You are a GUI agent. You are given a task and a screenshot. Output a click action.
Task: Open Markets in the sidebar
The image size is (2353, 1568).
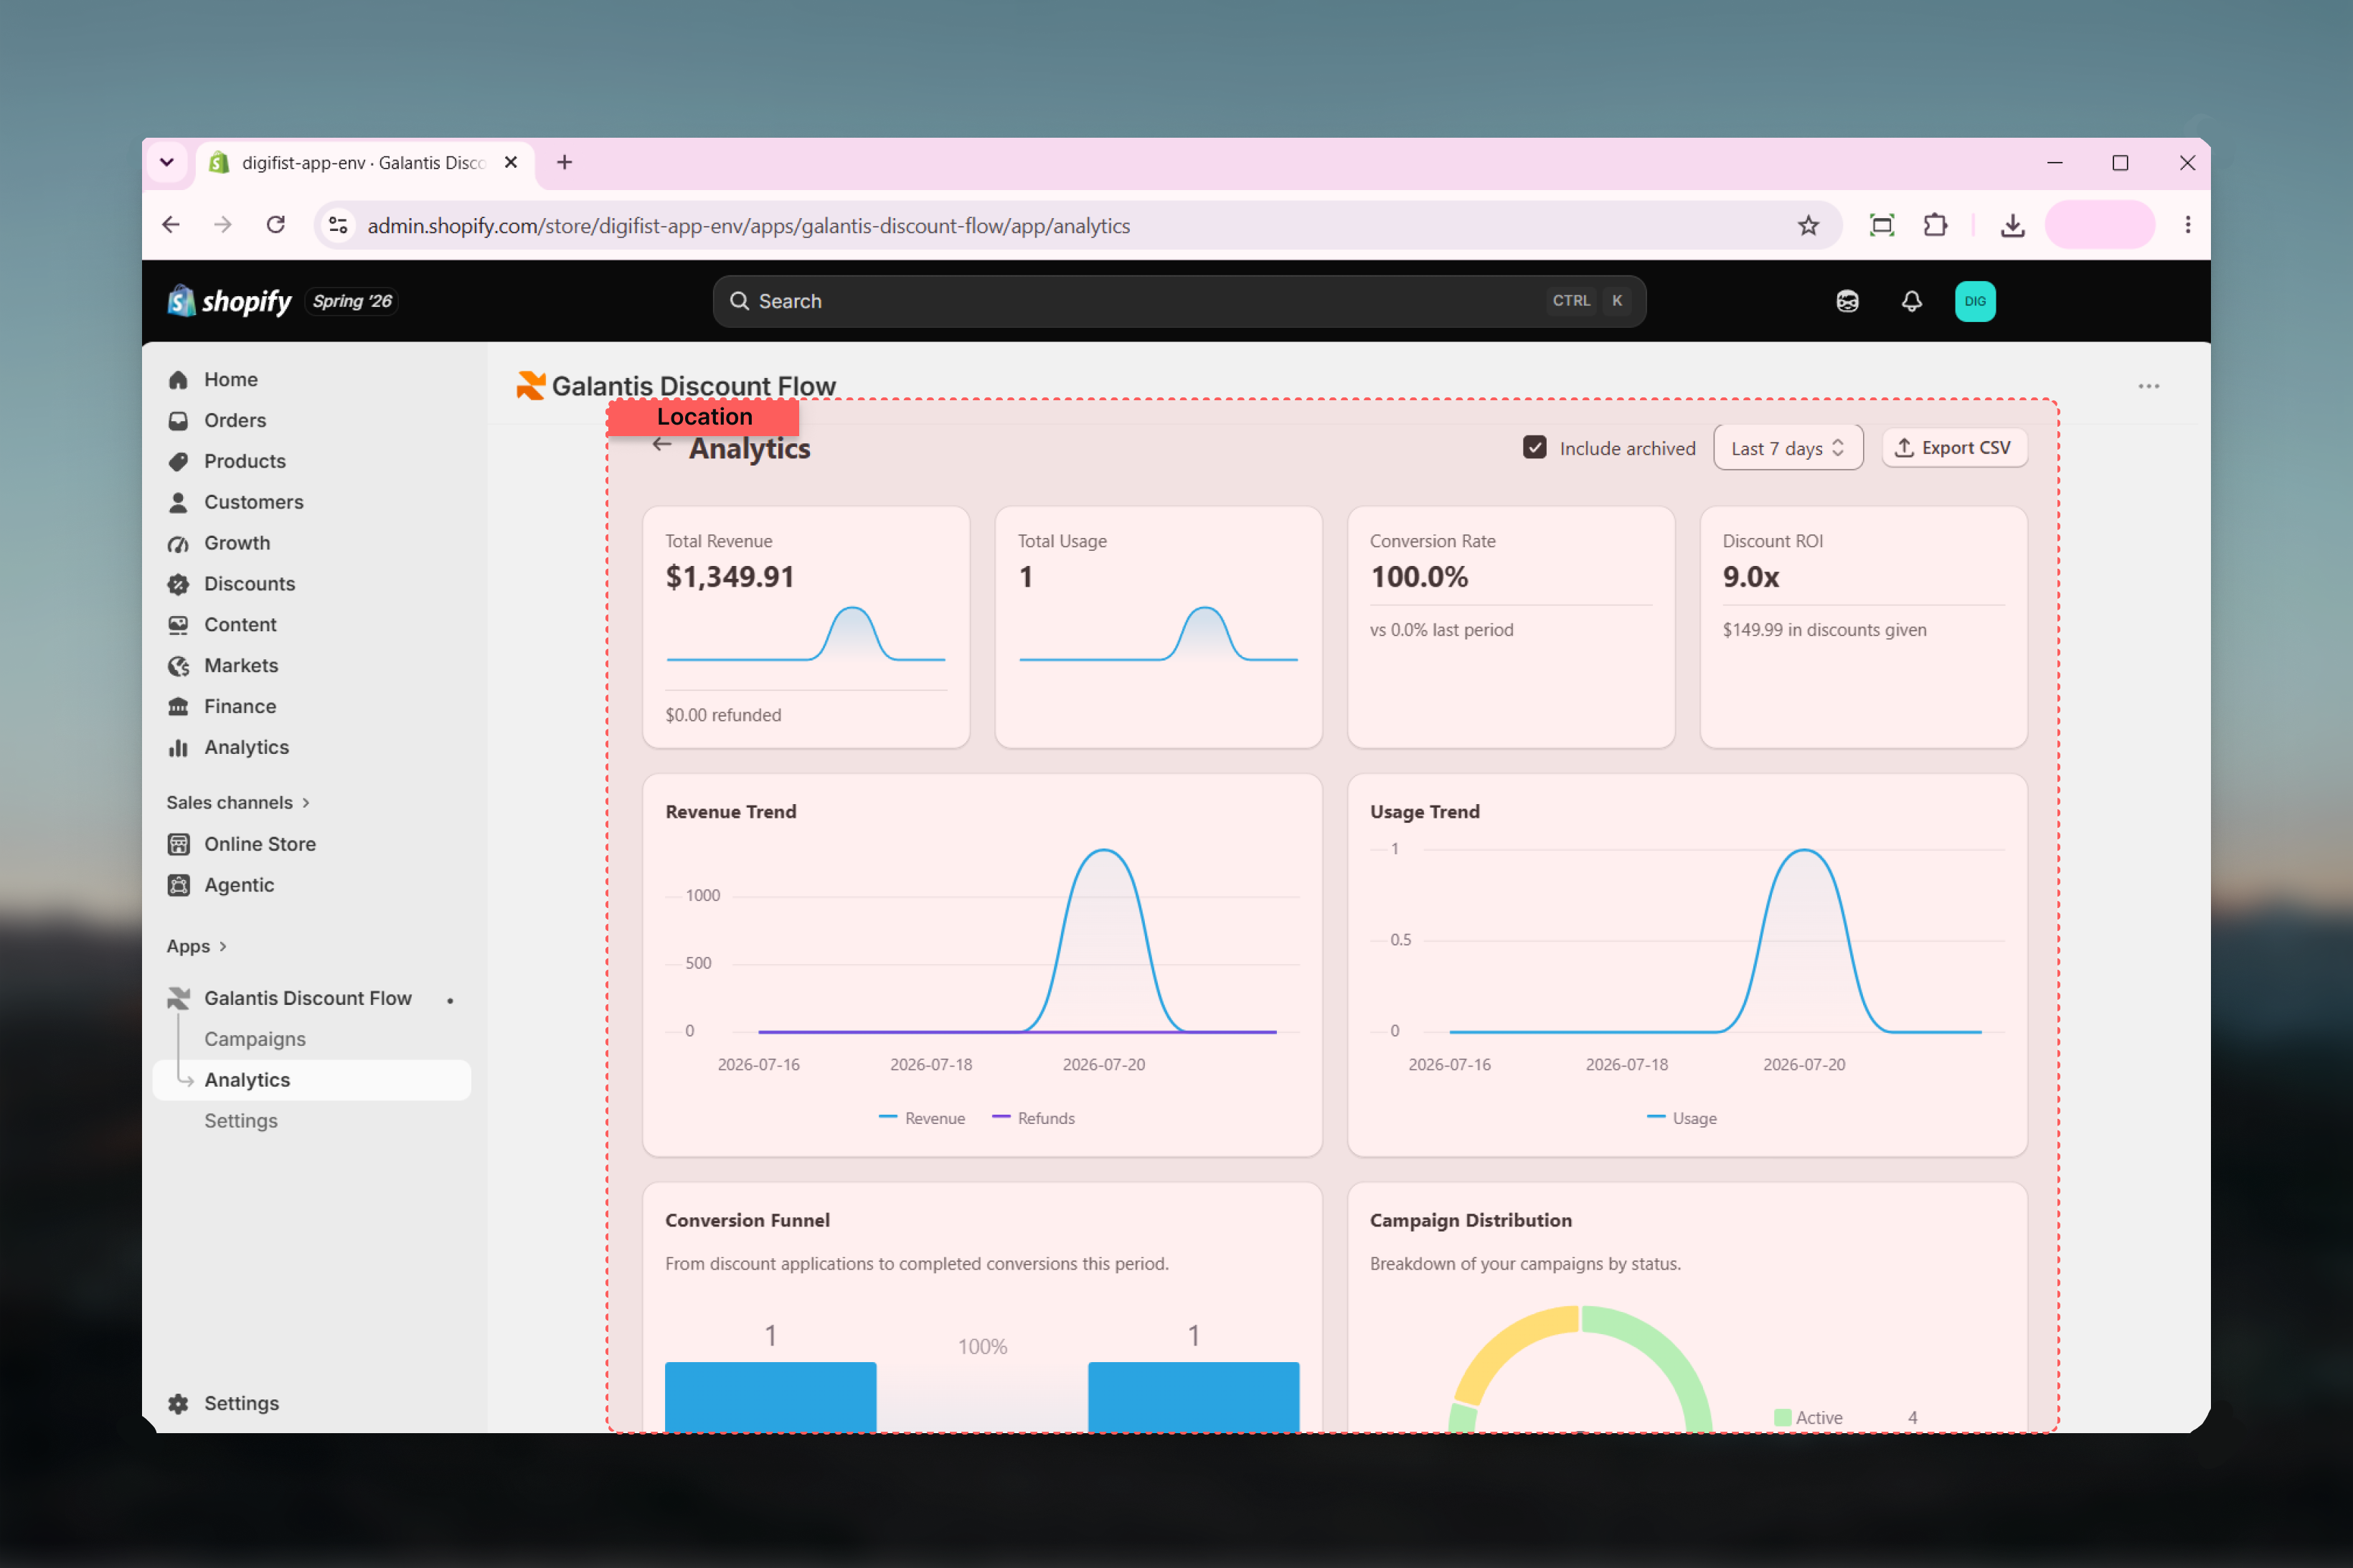(x=240, y=666)
